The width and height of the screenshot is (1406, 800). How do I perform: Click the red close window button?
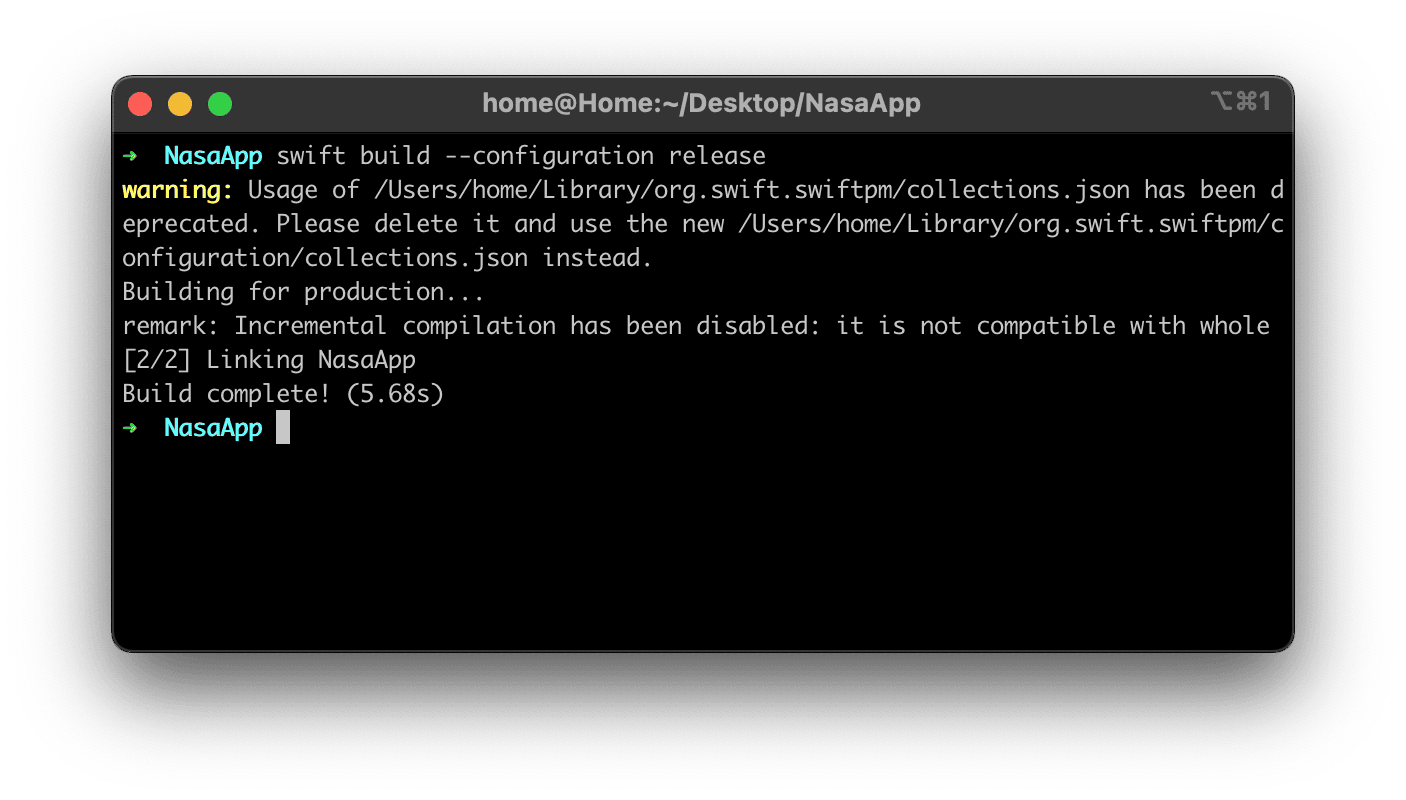(x=140, y=104)
